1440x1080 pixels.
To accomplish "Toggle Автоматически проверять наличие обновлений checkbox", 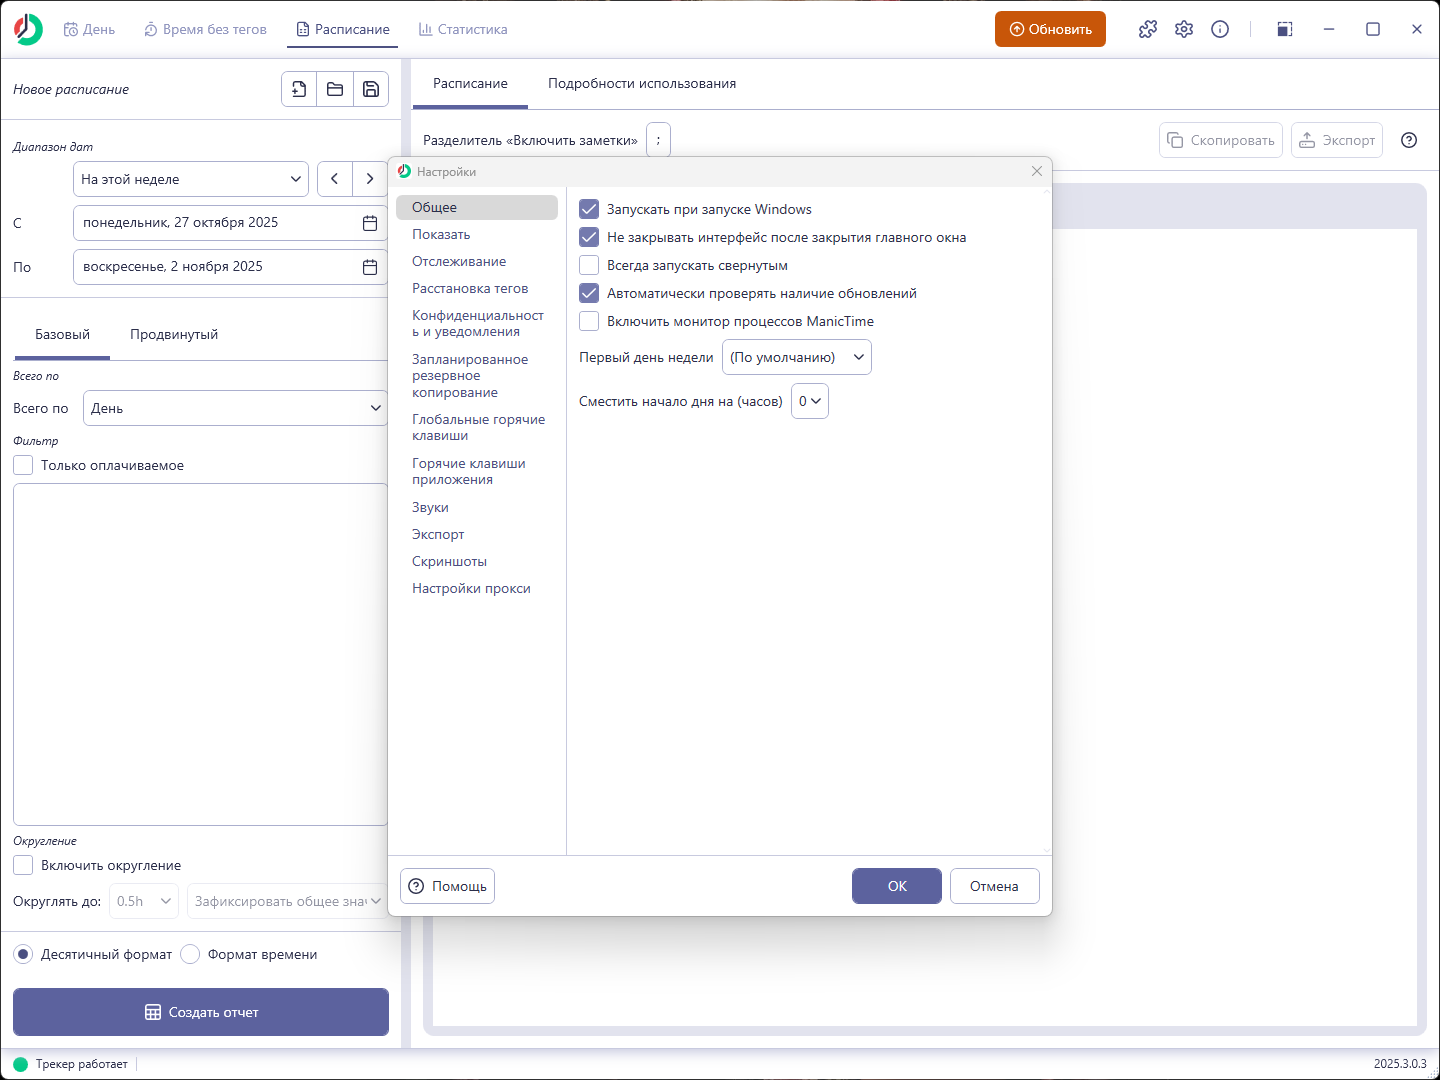I will [589, 293].
